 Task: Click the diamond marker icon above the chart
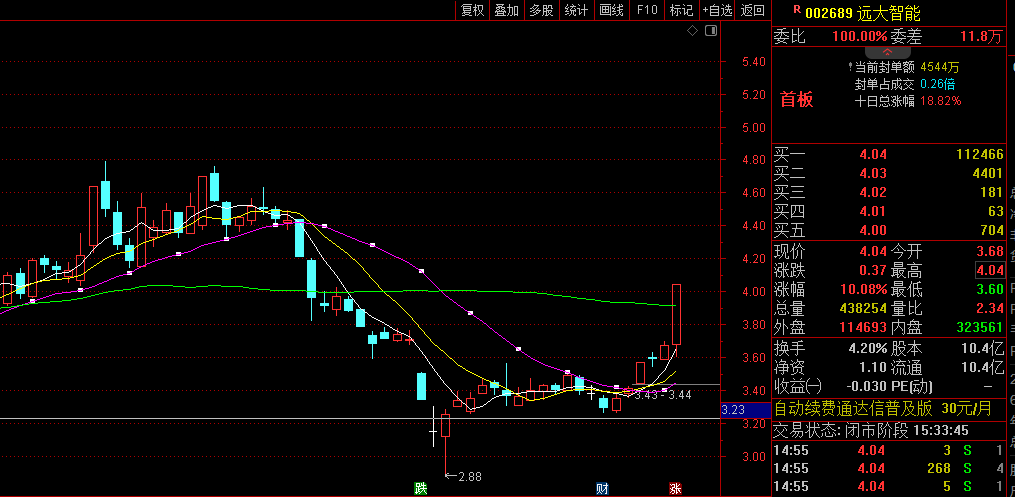[x=692, y=30]
